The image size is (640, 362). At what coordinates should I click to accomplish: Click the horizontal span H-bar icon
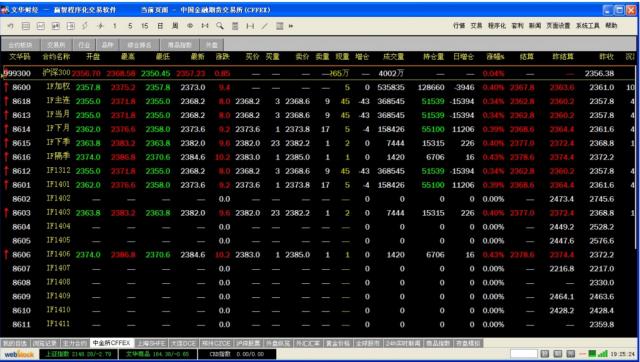pyautogui.click(x=250, y=26)
